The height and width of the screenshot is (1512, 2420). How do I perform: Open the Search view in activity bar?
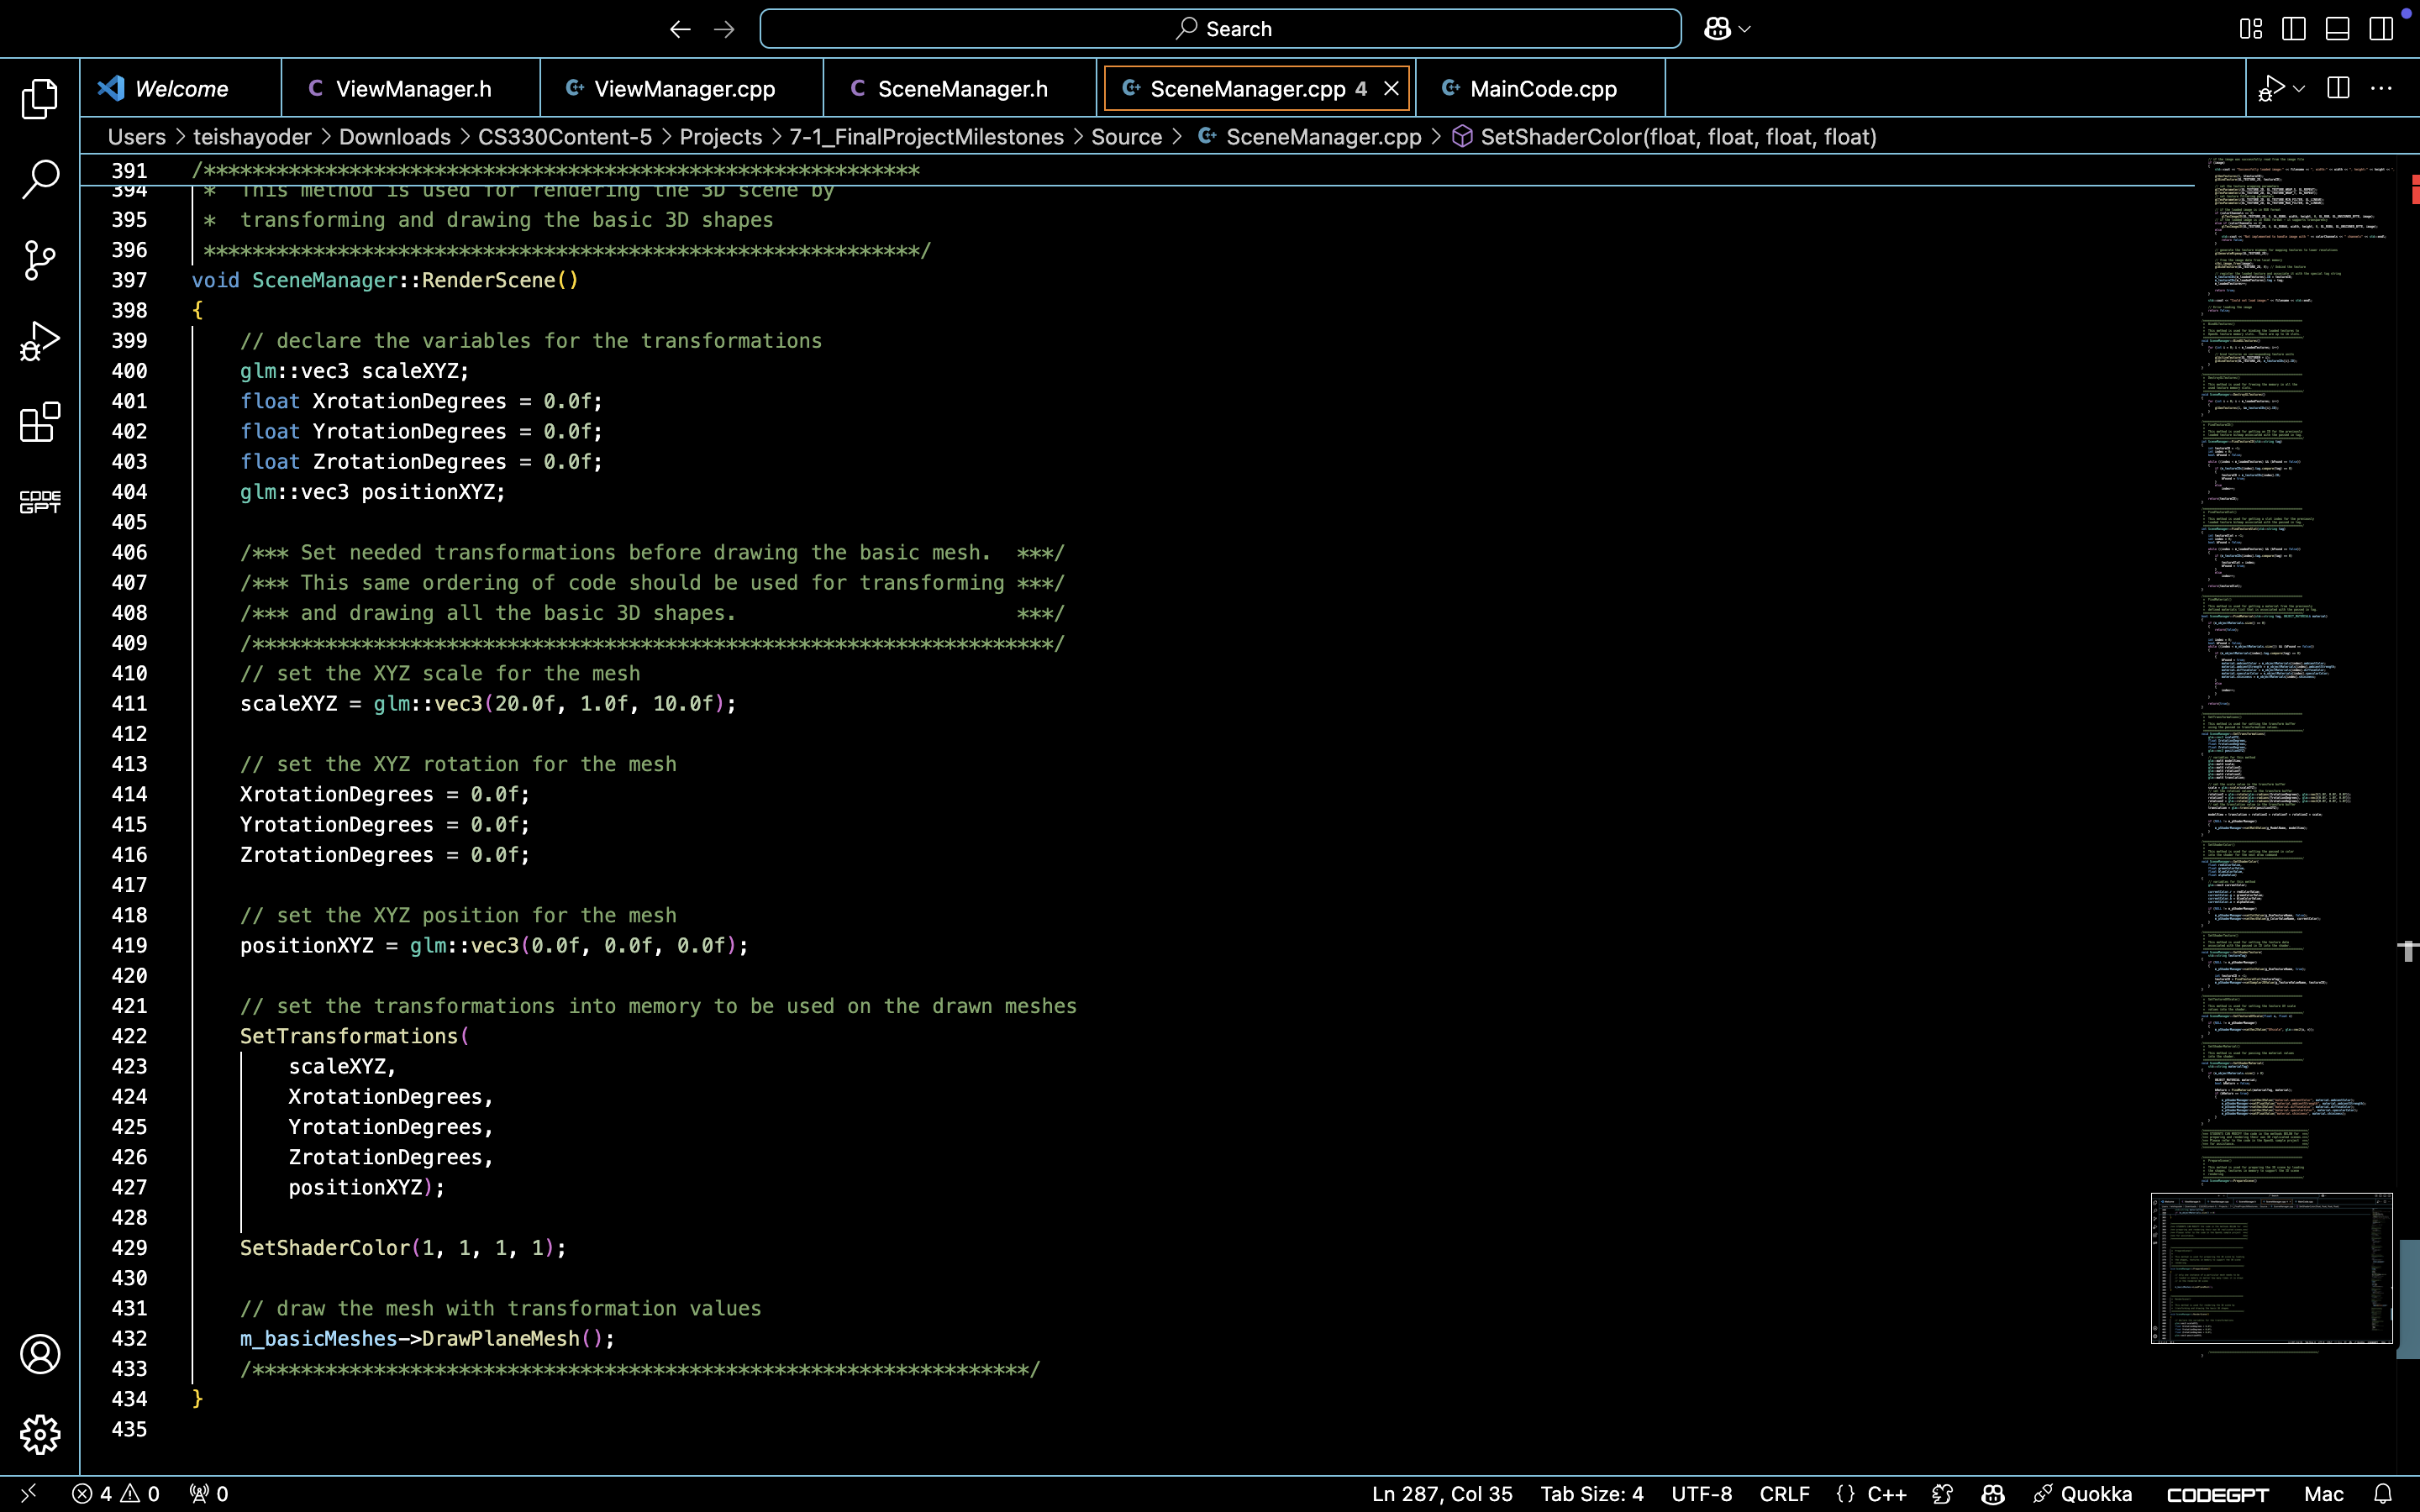(x=40, y=179)
